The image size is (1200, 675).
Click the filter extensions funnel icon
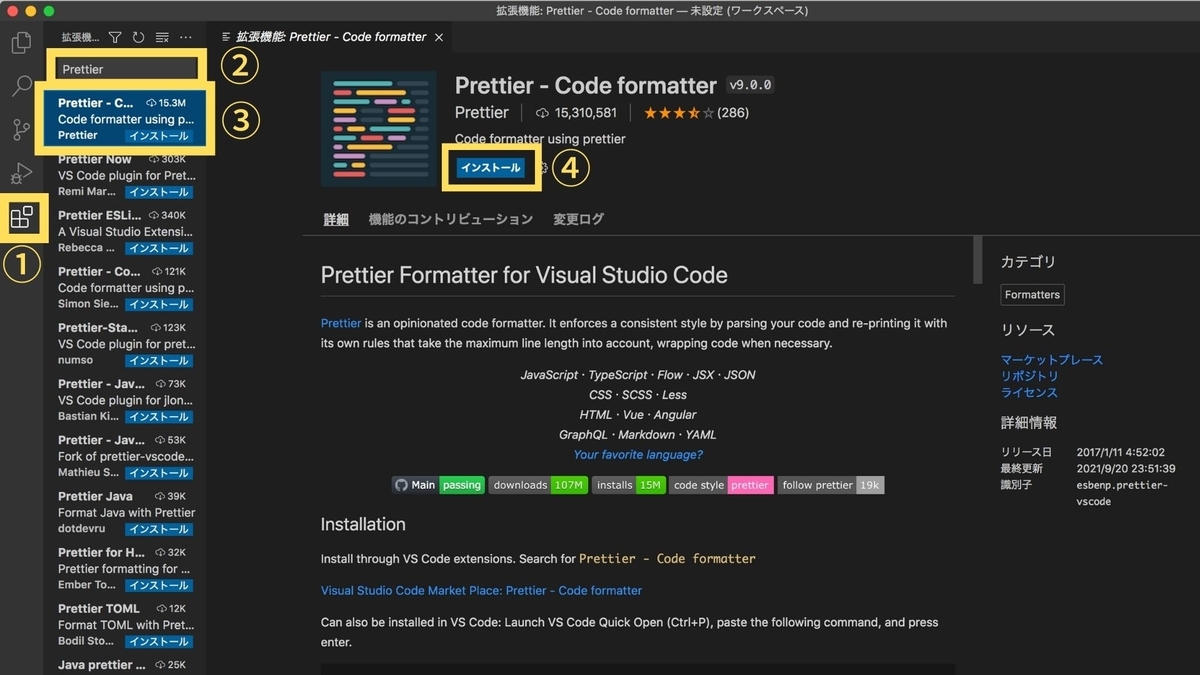[115, 37]
